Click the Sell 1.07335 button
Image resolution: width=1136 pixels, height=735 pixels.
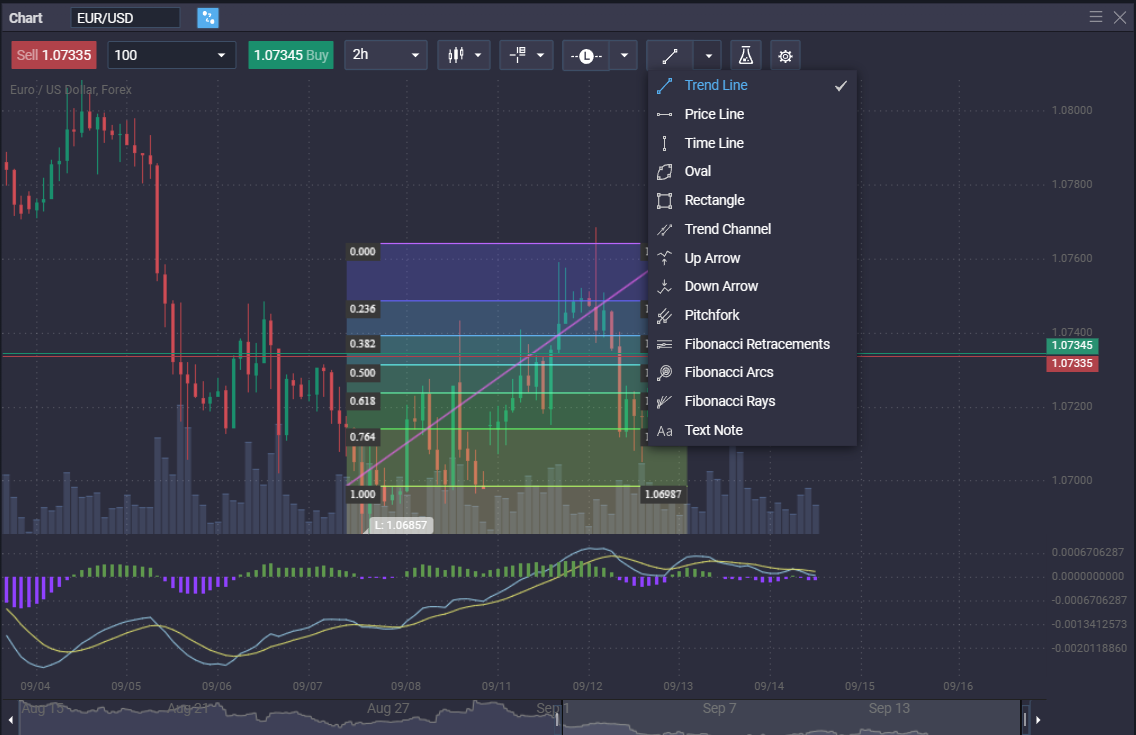[x=54, y=55]
